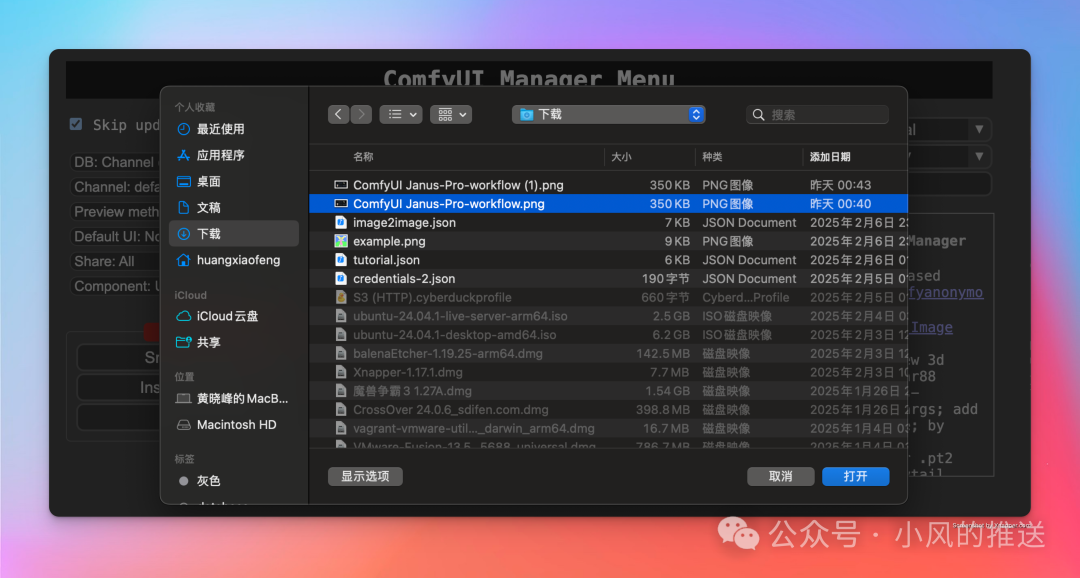Image resolution: width=1080 pixels, height=578 pixels.
Task: Click the gray dot beside 灰色
Action: [183, 481]
